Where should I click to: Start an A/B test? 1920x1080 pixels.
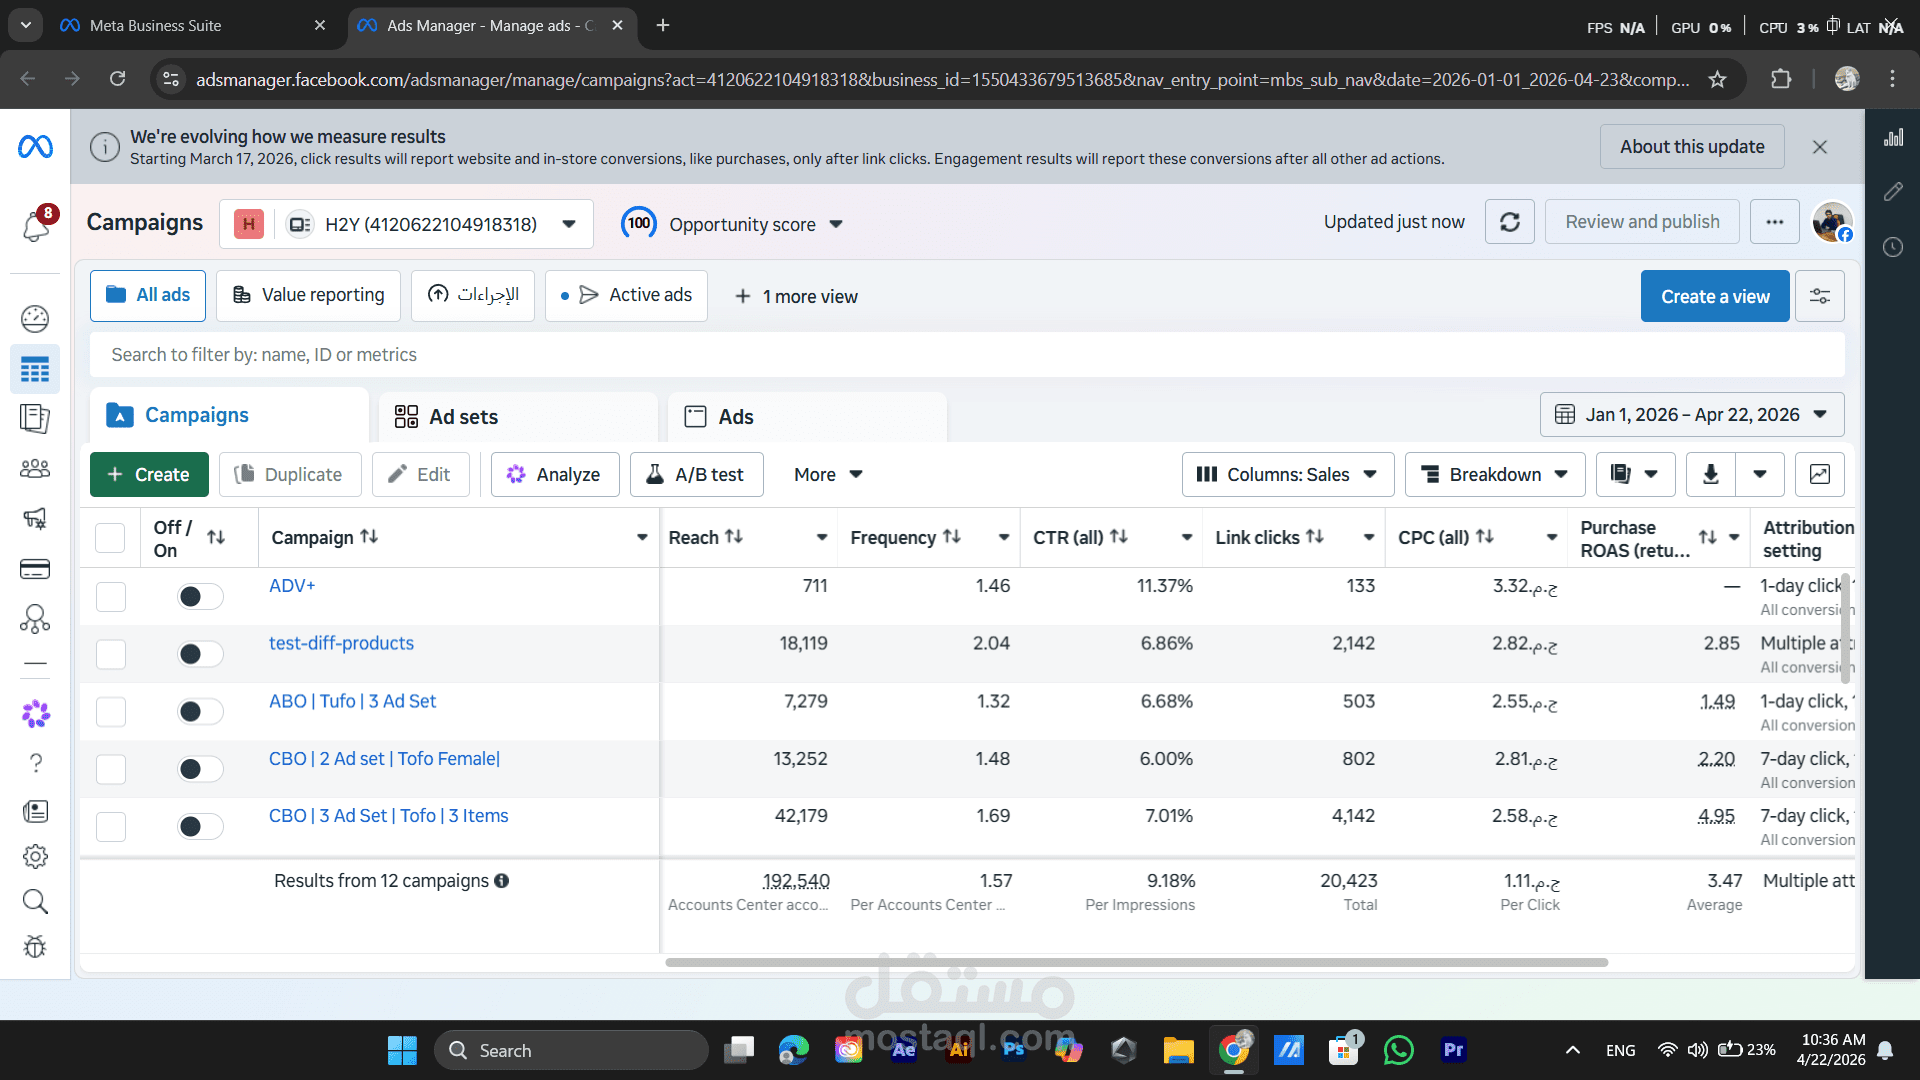[x=696, y=475]
